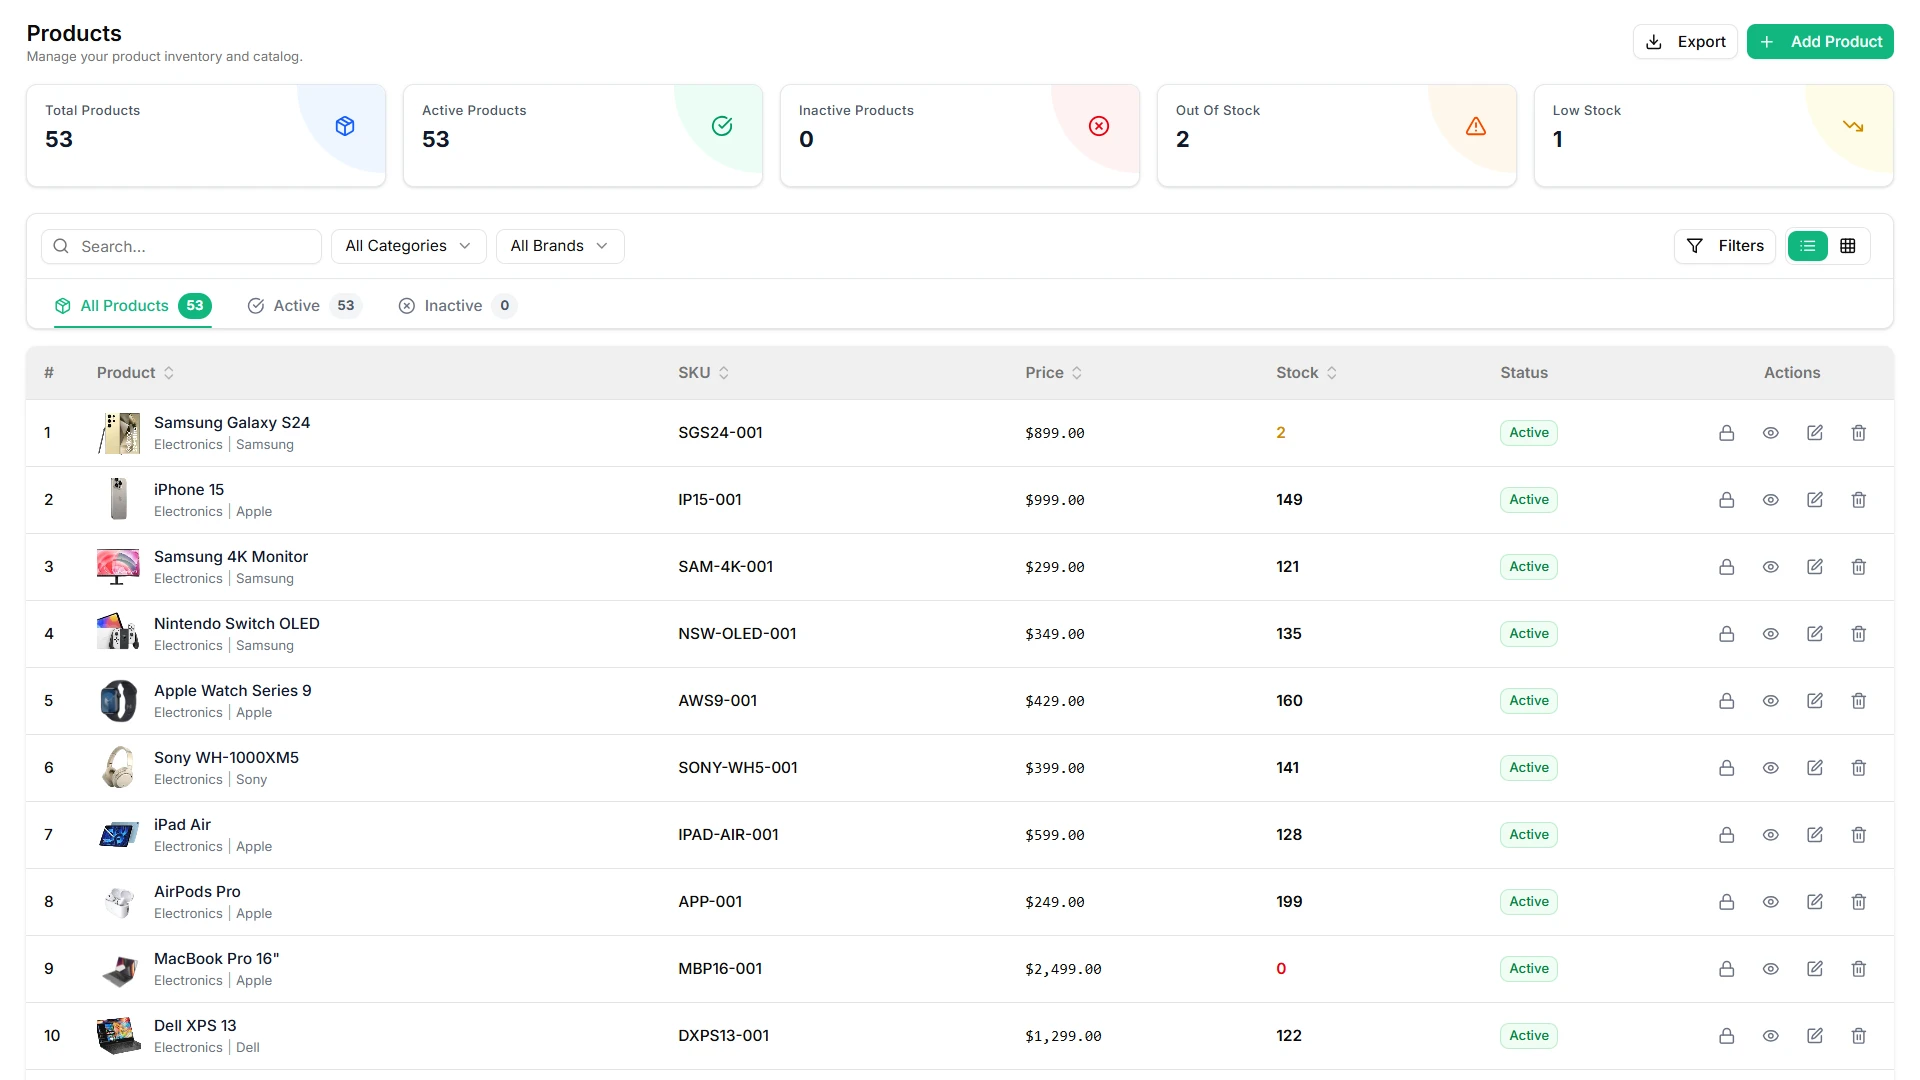Open the All Categories dropdown
The width and height of the screenshot is (1920, 1080).
408,246
